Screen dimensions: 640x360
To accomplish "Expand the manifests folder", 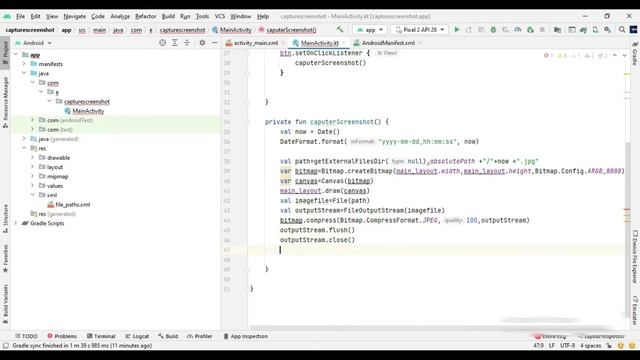I will 24,64.
